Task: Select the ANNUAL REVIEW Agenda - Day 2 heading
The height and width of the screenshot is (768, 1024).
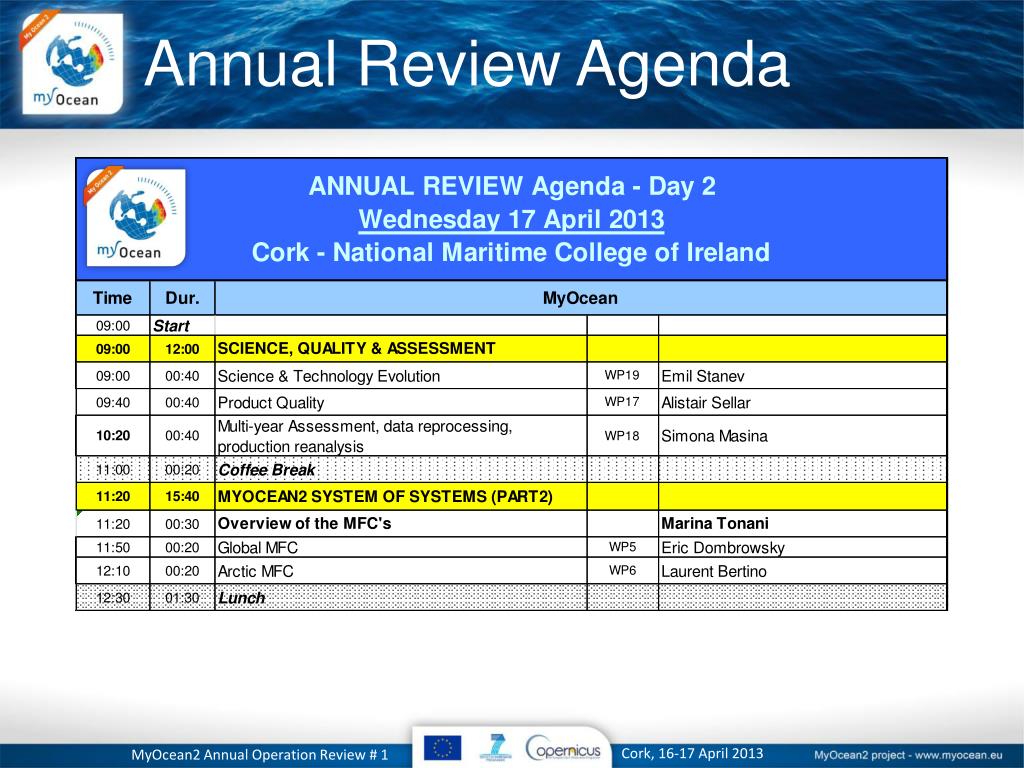Action: point(512,186)
